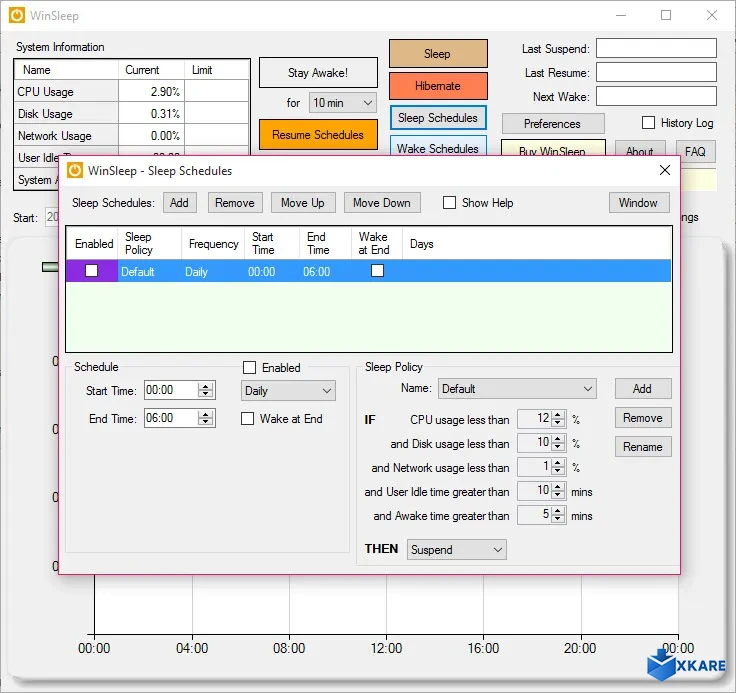The height and width of the screenshot is (693, 736).
Task: Click the Buy WinSleep button
Action: (x=552, y=149)
